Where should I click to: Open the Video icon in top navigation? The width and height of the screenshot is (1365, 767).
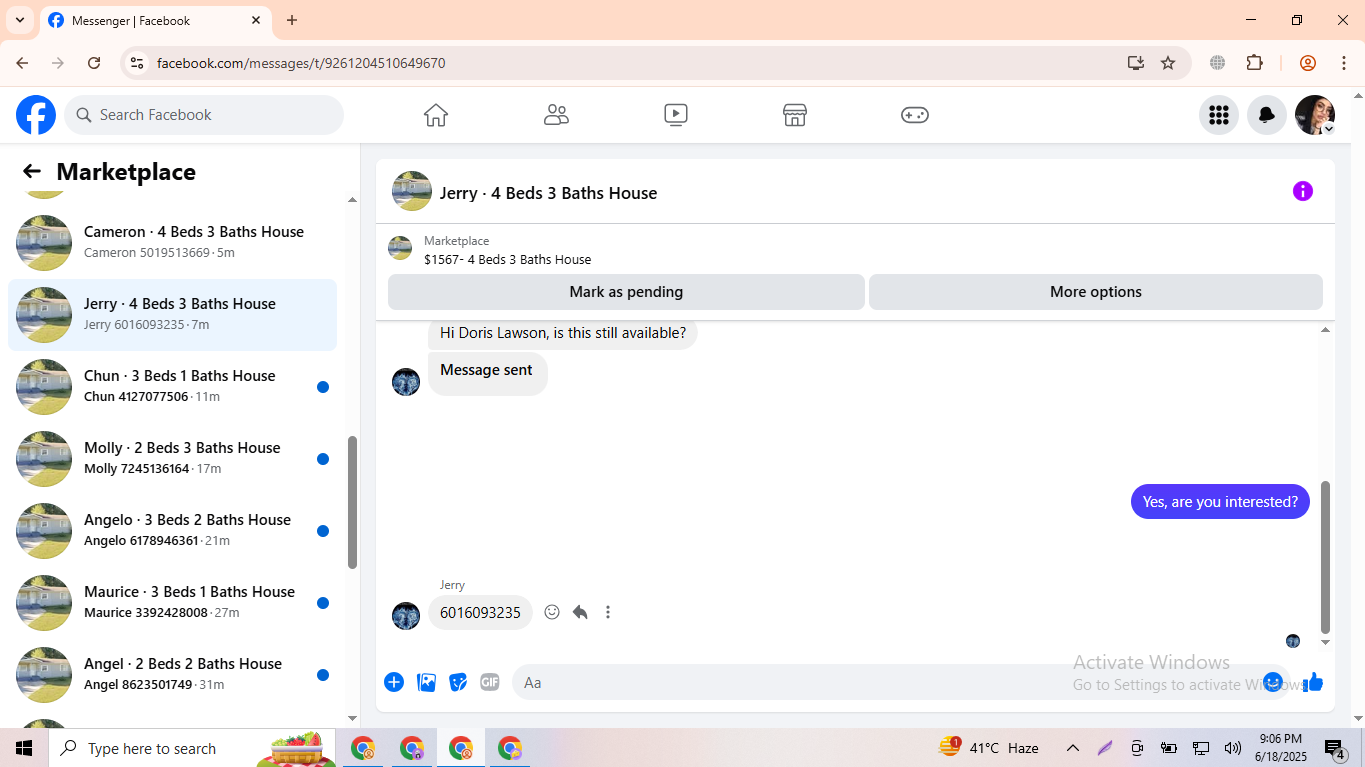click(x=676, y=115)
